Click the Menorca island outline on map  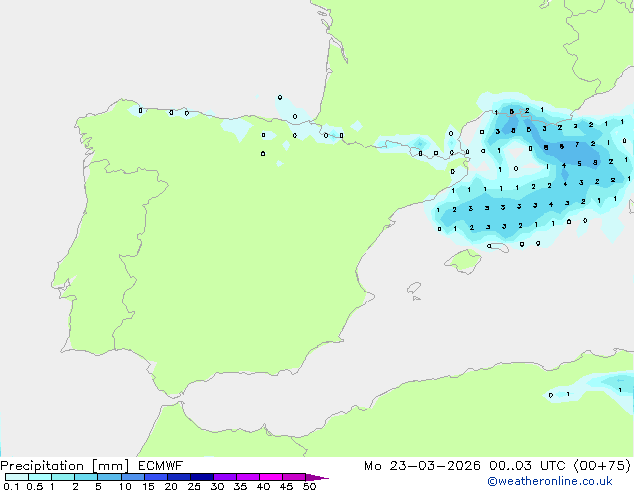498,247
